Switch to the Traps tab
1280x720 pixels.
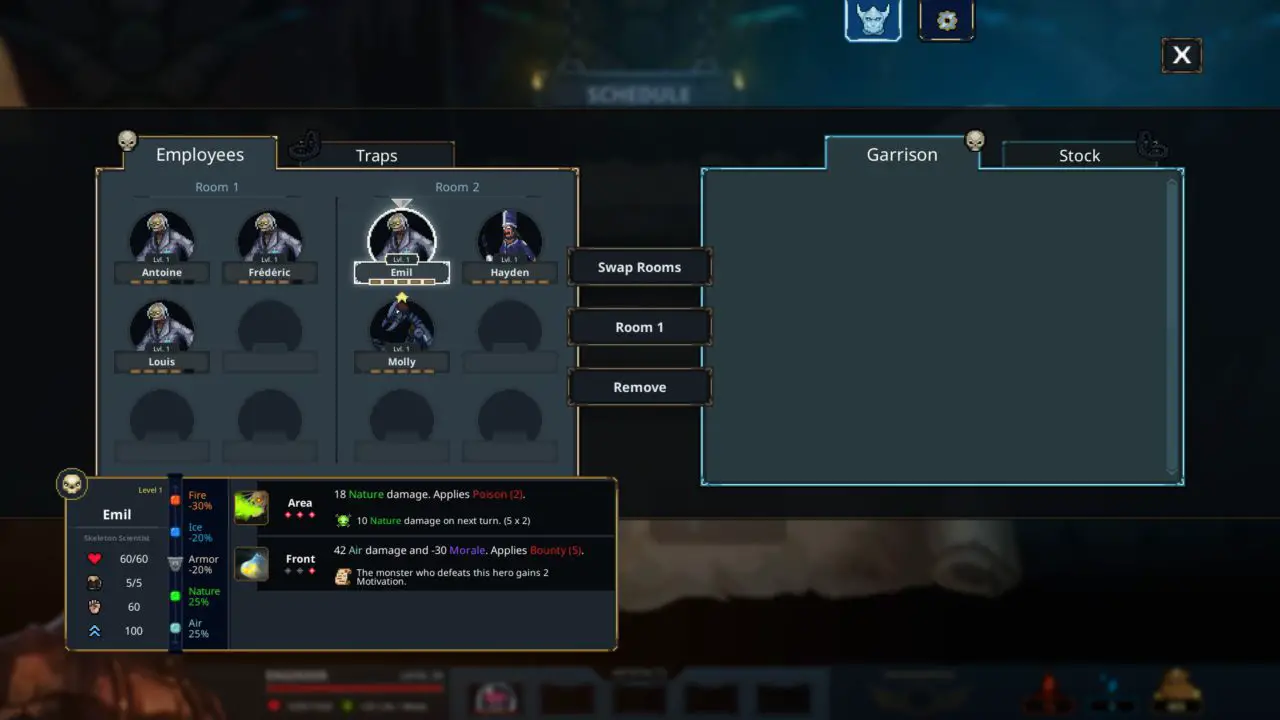pyautogui.click(x=376, y=155)
